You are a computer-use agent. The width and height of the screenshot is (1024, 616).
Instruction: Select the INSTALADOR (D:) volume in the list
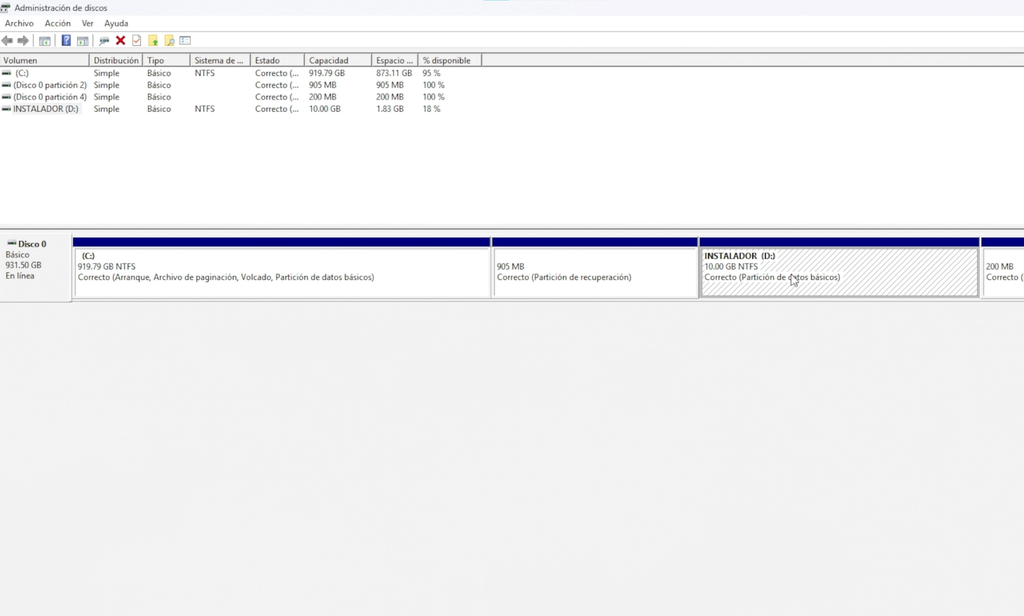pos(46,109)
